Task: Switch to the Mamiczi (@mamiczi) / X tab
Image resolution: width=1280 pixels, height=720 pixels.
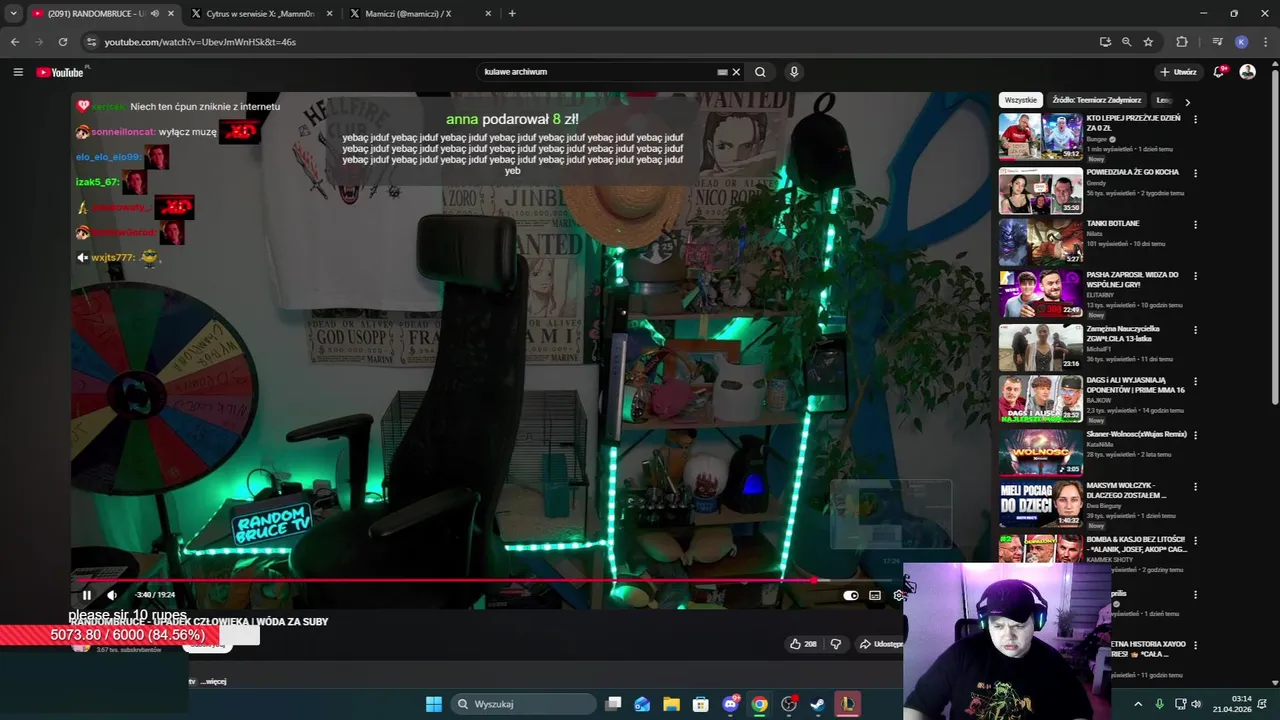Action: click(420, 14)
